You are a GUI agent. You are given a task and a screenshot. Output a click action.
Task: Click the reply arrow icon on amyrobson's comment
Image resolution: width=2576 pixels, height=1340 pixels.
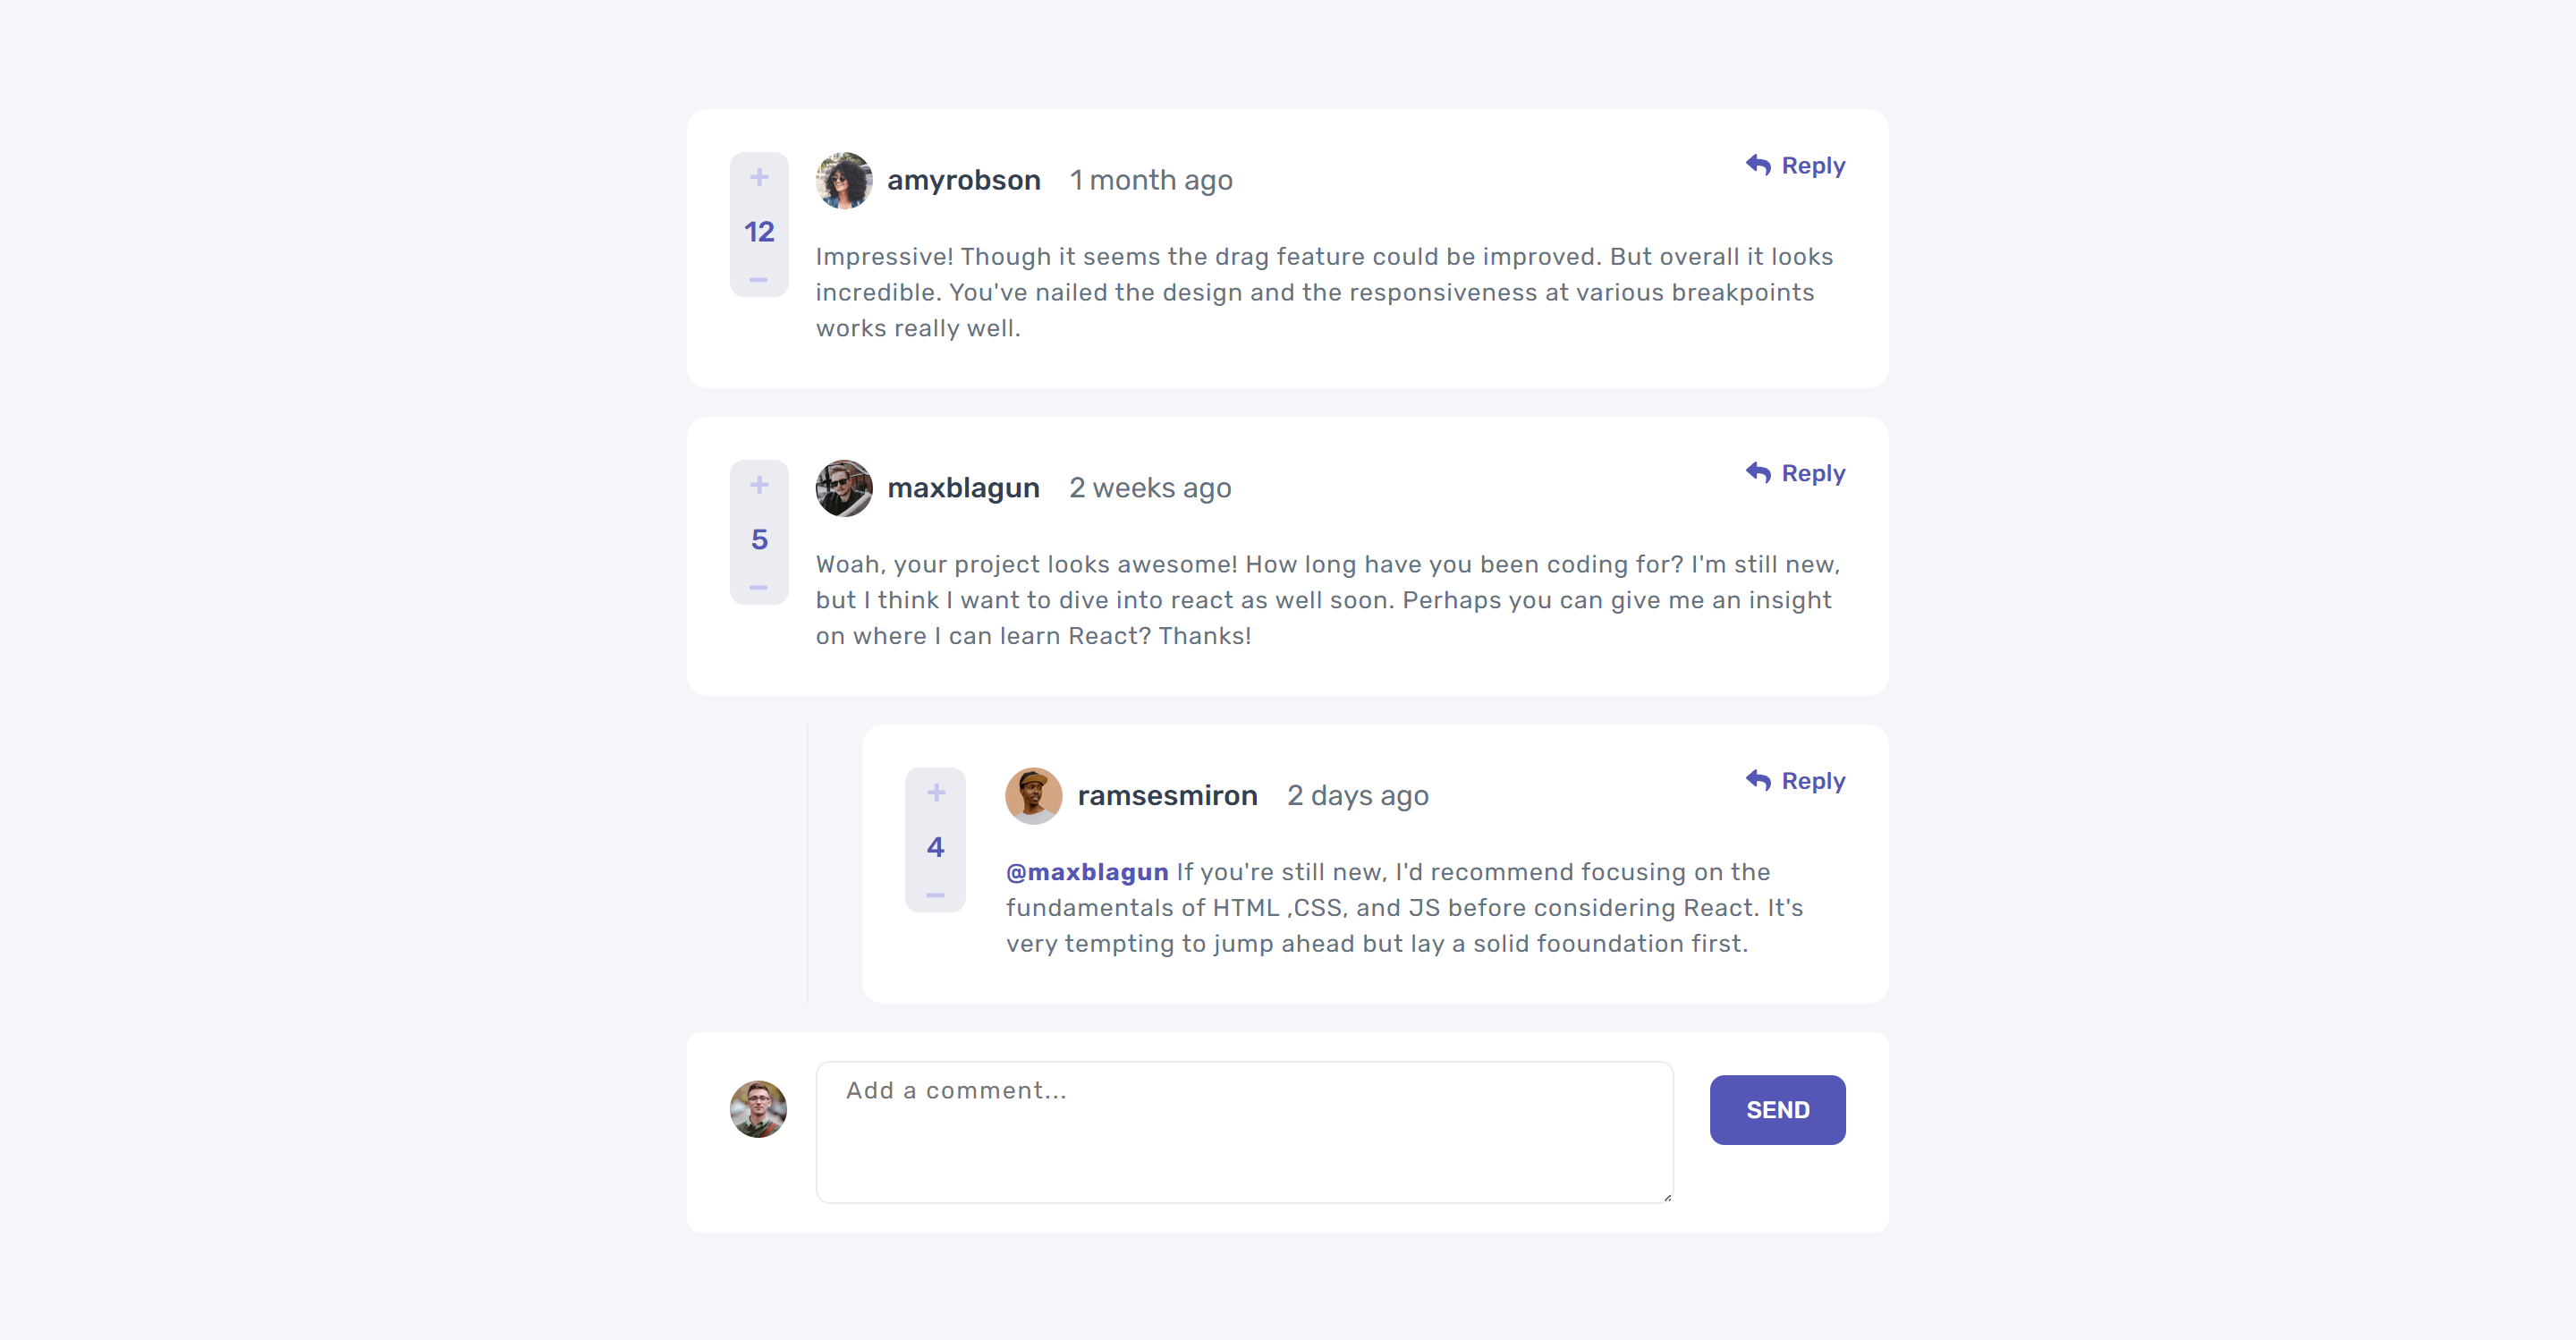pos(1758,165)
